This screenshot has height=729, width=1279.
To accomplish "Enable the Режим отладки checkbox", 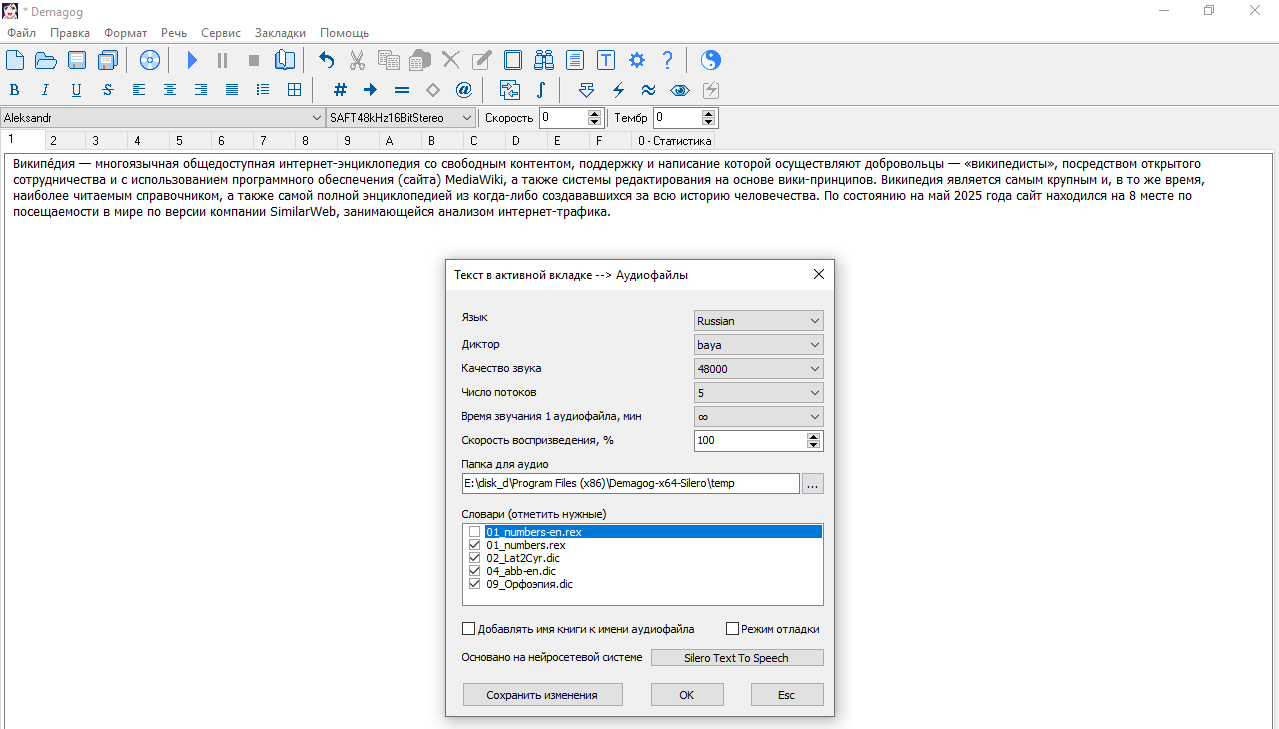I will pos(732,629).
